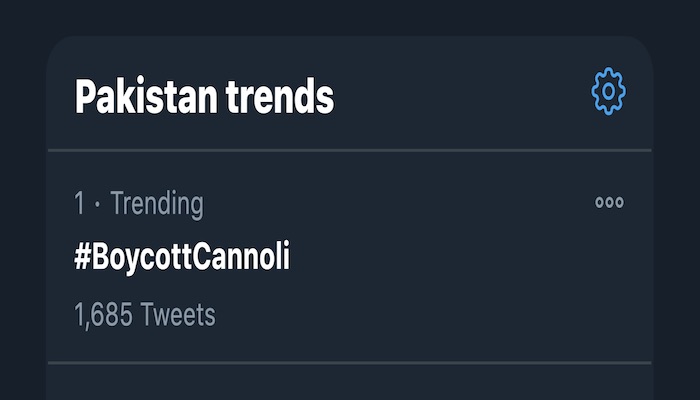Select the 1,685 Tweets count text
The width and height of the screenshot is (700, 400).
pos(145,315)
